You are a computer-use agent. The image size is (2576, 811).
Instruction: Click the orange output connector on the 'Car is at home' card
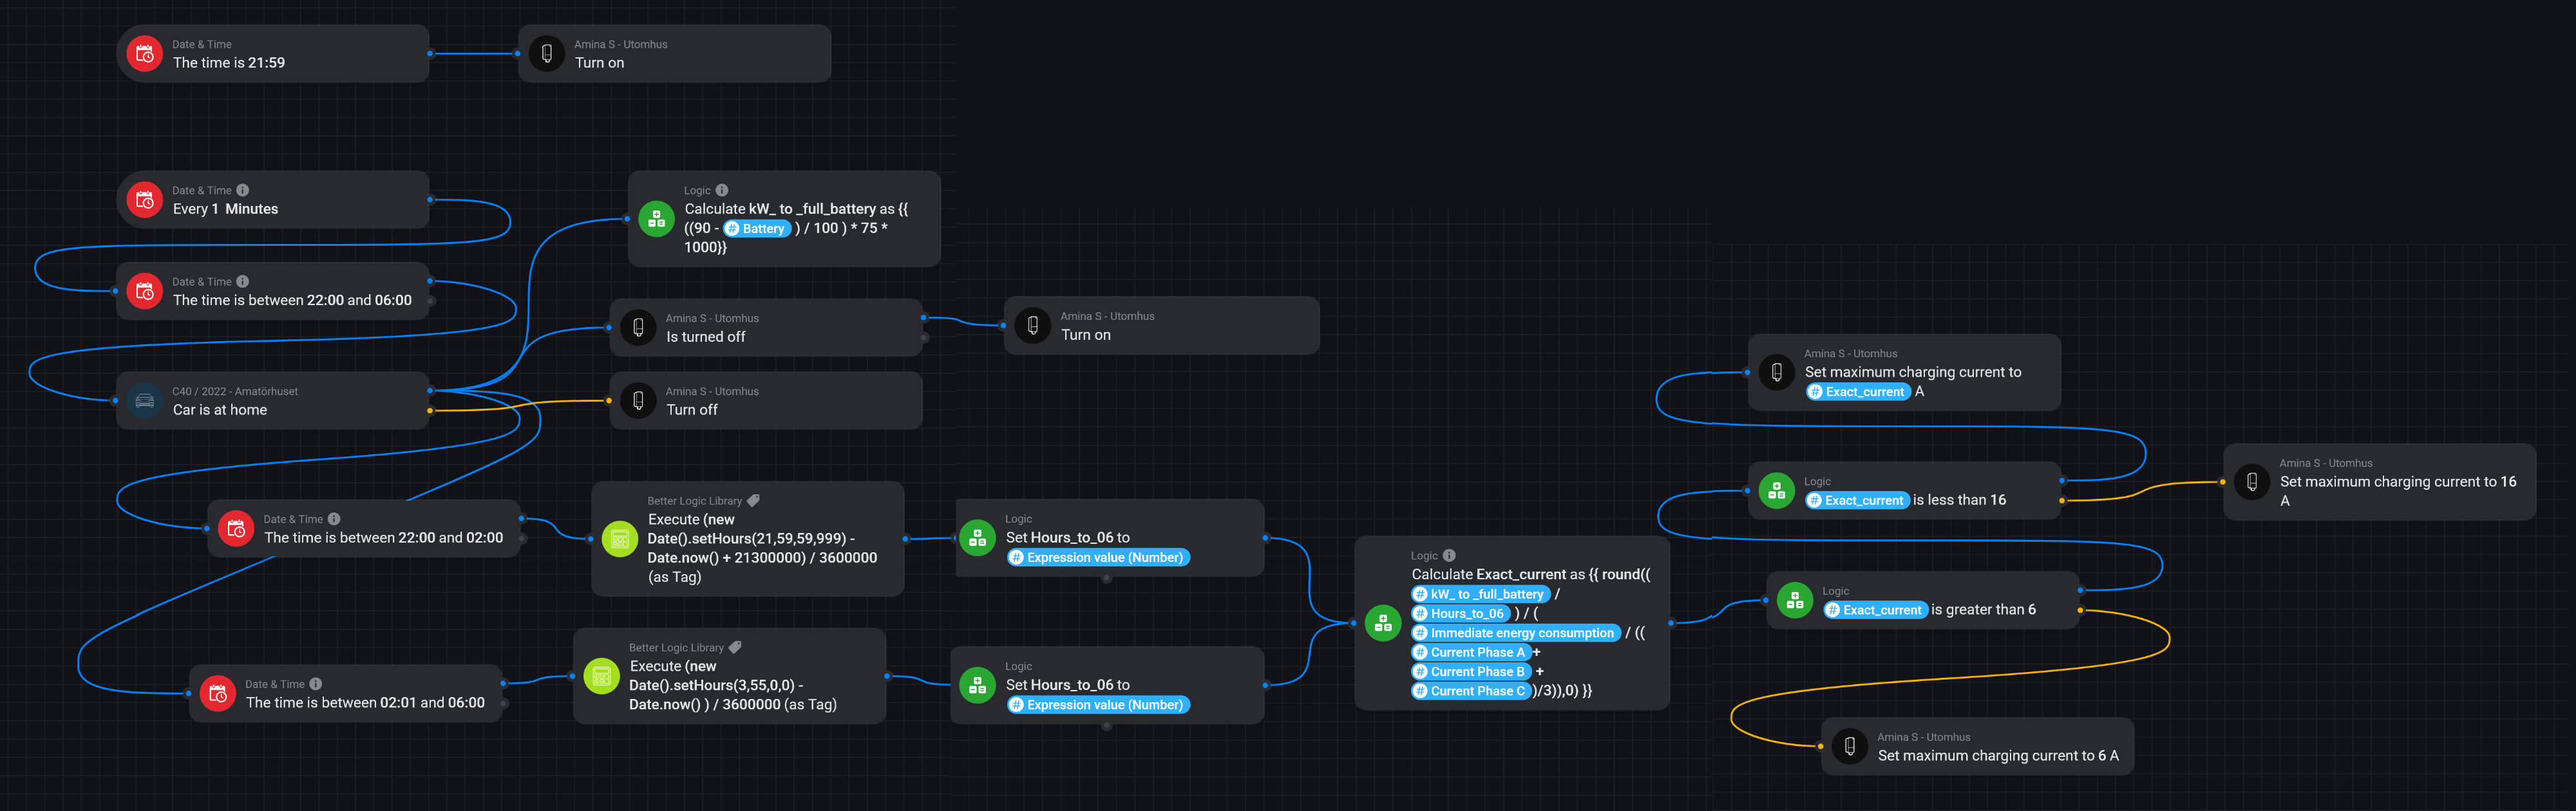[430, 411]
